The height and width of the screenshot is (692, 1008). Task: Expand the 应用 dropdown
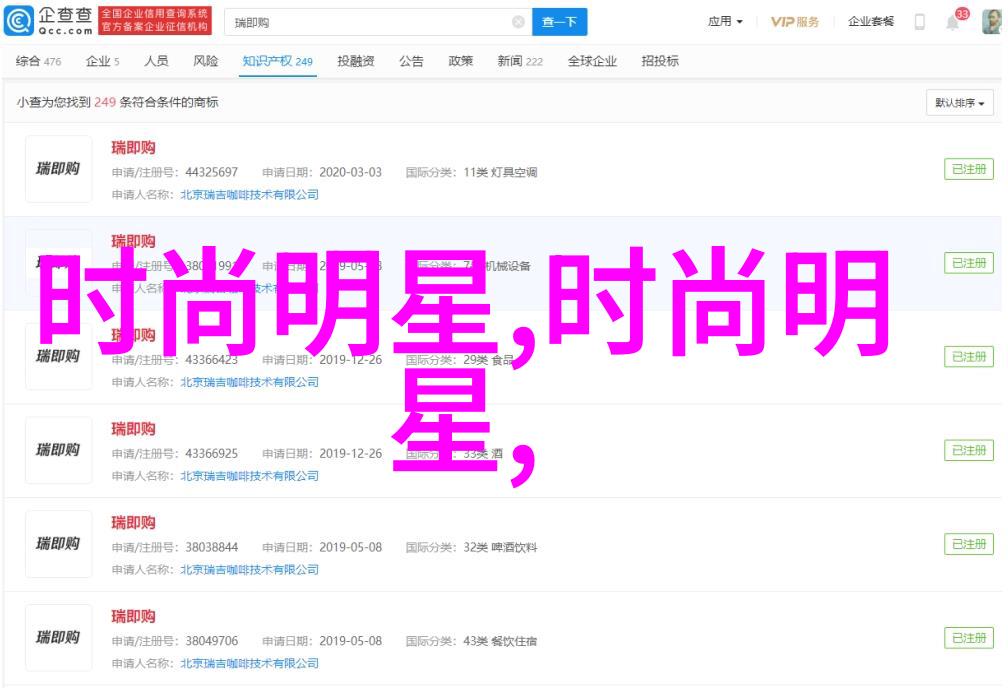[725, 22]
